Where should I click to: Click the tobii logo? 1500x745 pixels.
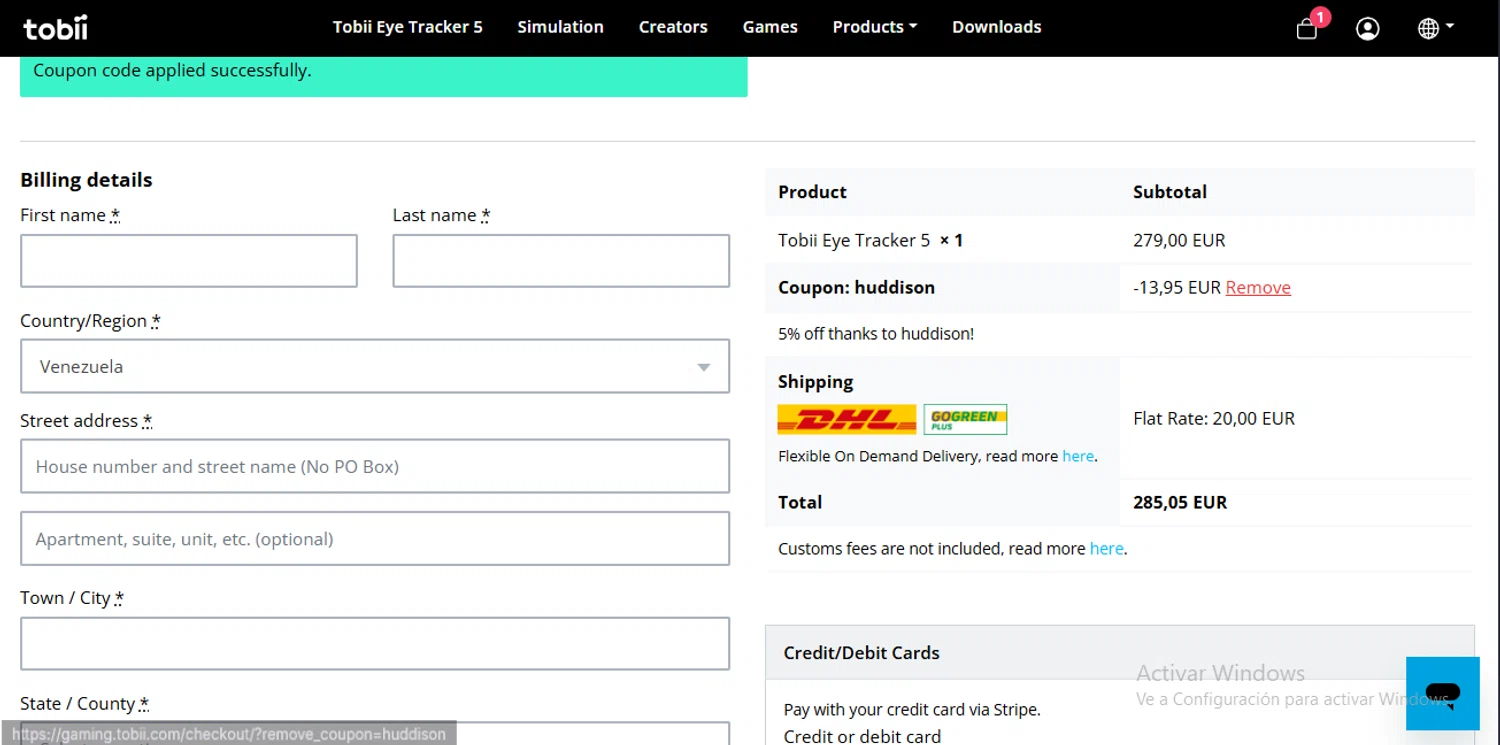click(56, 28)
